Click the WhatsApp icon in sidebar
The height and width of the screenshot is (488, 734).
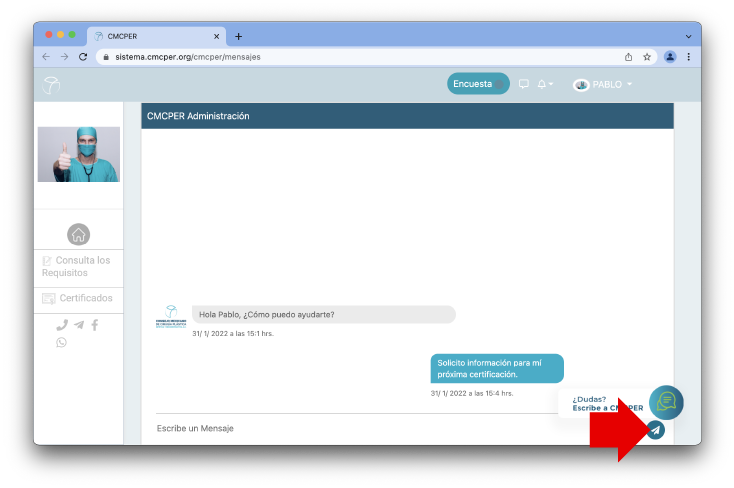point(62,342)
